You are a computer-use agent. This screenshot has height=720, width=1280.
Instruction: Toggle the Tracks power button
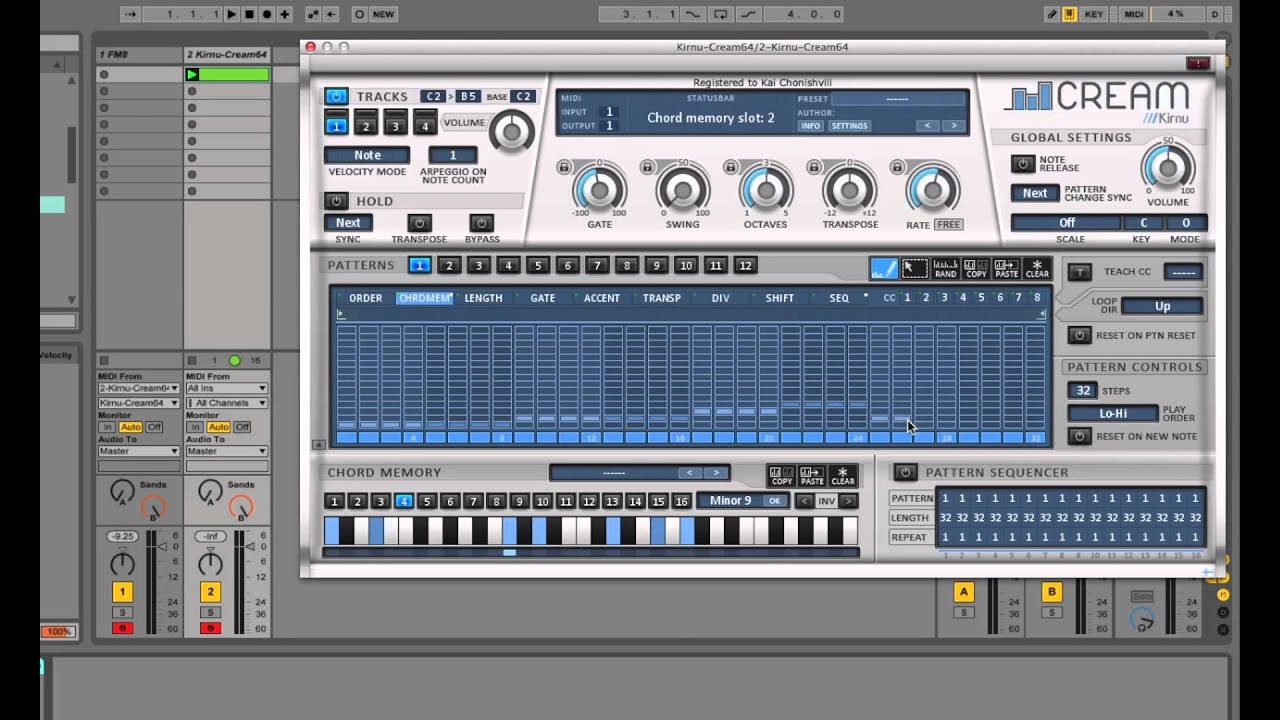(x=336, y=96)
